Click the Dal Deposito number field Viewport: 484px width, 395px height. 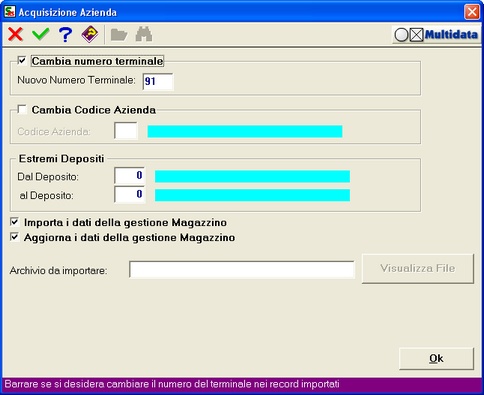coord(129,176)
